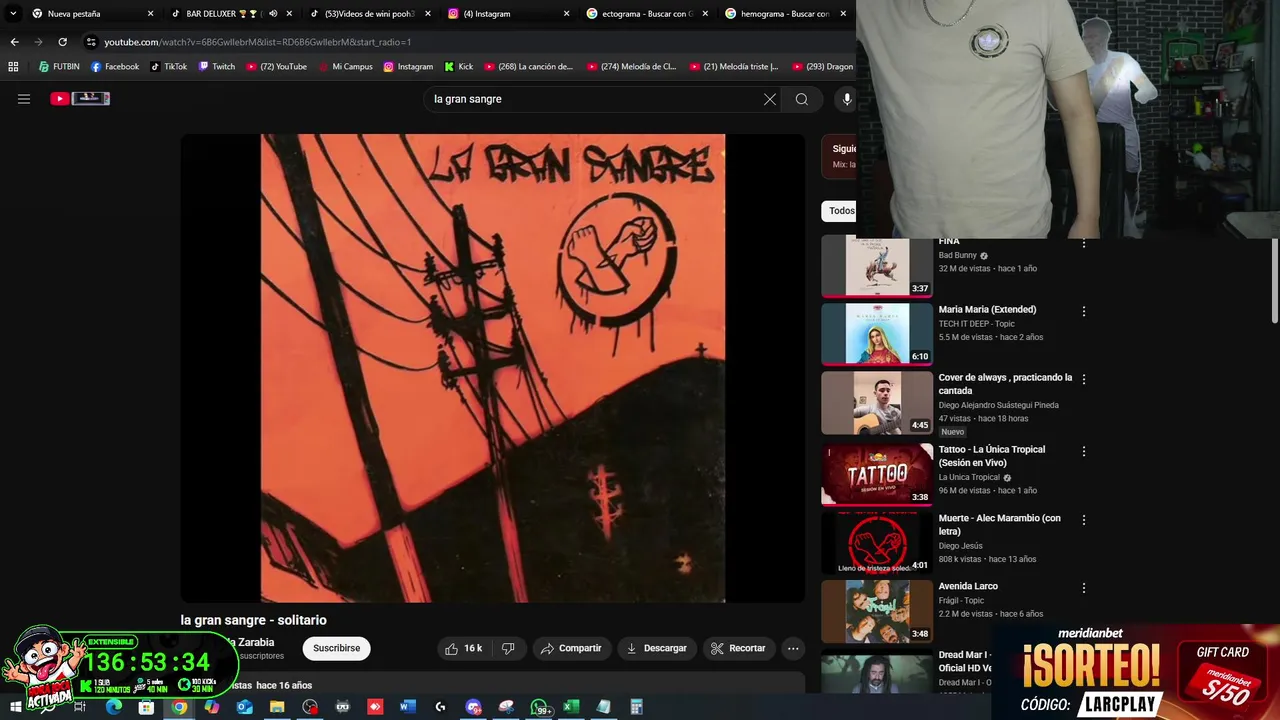
Task: Mute the BAR DELUXER tab audio icon
Action: [273, 14]
